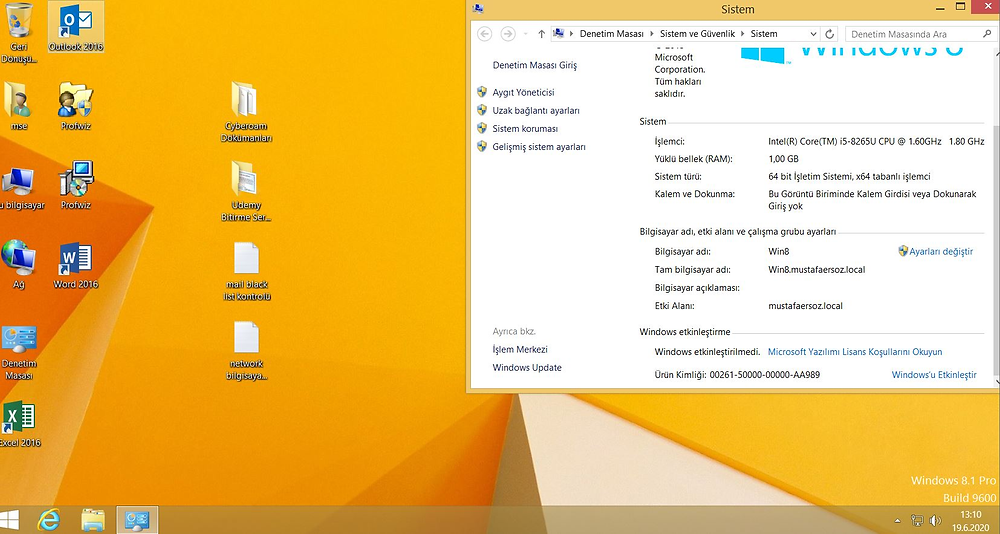The image size is (1000, 534).
Task: Read Microsoft Yazılımı Lisans Koşullarını Okuyun
Action: [x=855, y=352]
